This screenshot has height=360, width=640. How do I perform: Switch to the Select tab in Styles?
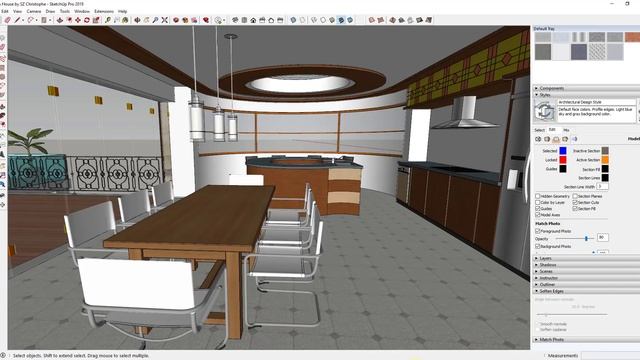(x=540, y=130)
